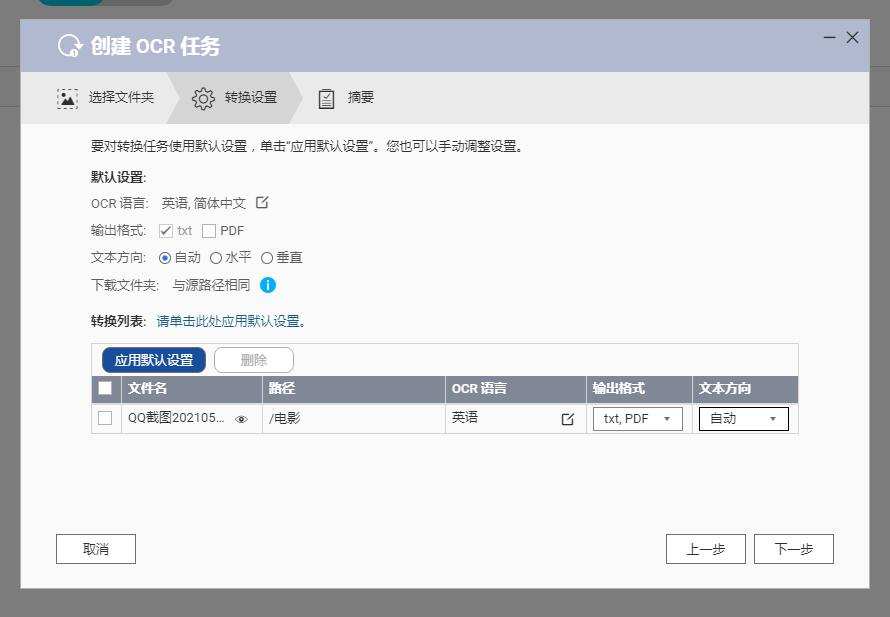This screenshot has width=890, height=617.
Task: Click the 取消 button
Action: coord(95,548)
